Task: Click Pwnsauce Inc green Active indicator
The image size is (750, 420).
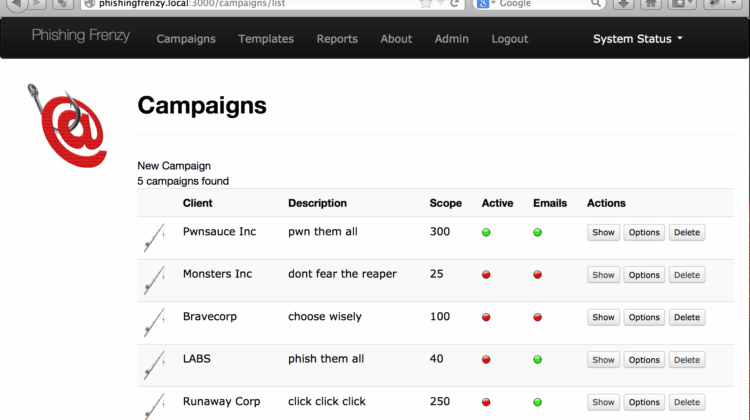Action: (486, 232)
